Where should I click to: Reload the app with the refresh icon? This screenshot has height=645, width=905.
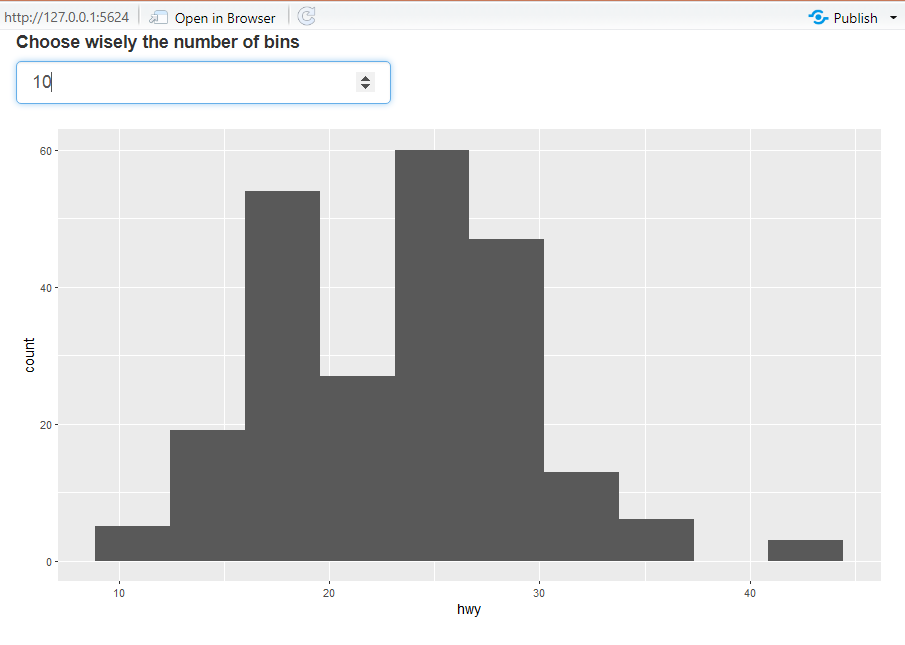[307, 16]
